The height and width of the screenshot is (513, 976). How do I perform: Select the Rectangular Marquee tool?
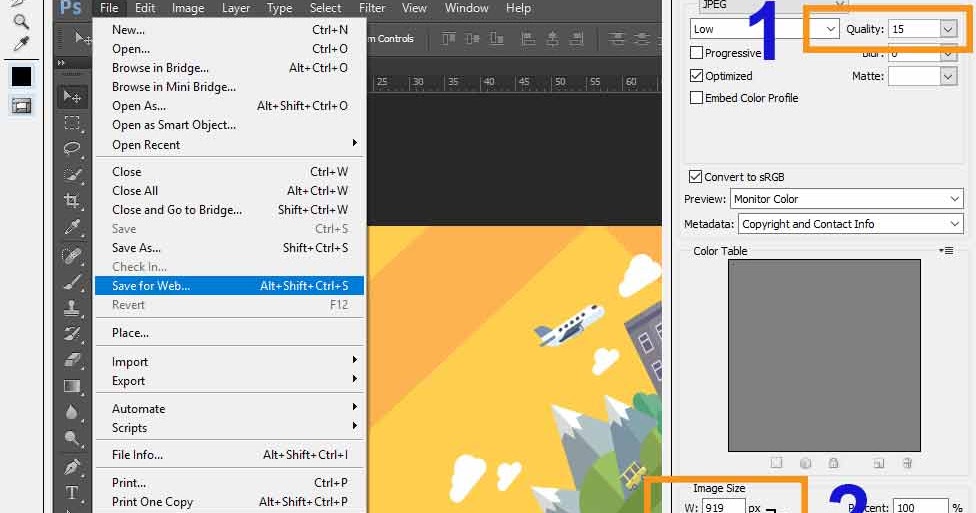pos(72,123)
